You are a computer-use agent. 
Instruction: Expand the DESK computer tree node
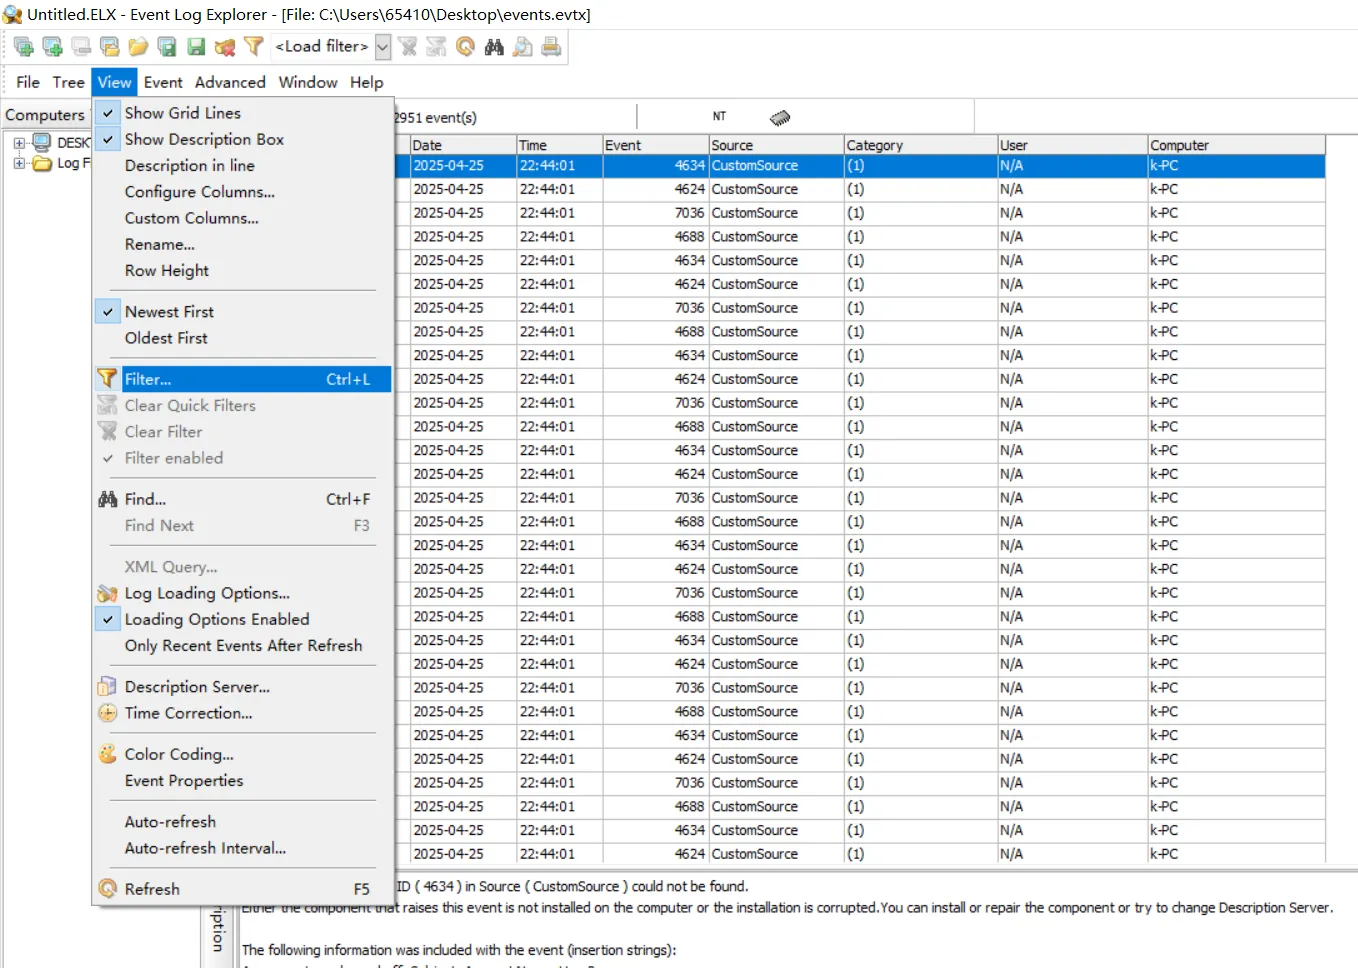click(19, 143)
